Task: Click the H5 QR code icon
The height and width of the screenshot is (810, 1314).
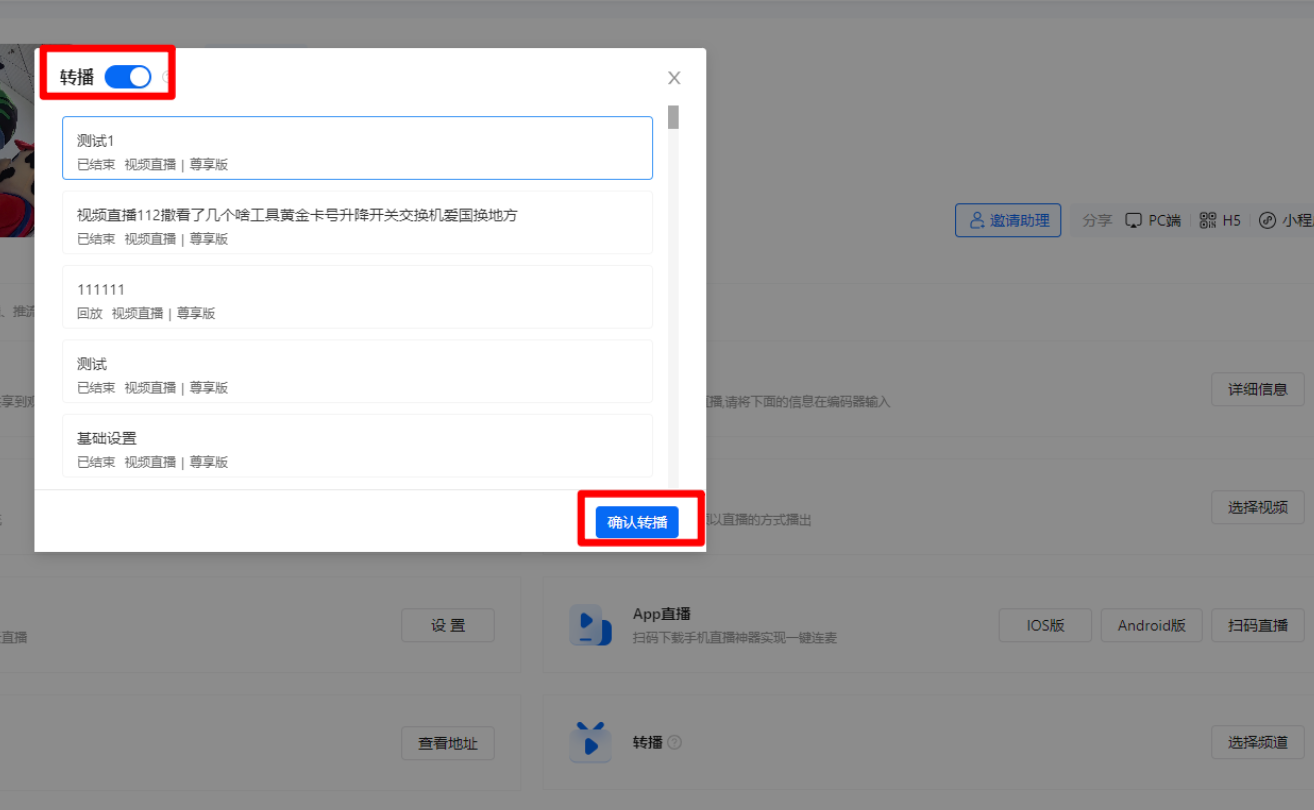Action: [1207, 220]
